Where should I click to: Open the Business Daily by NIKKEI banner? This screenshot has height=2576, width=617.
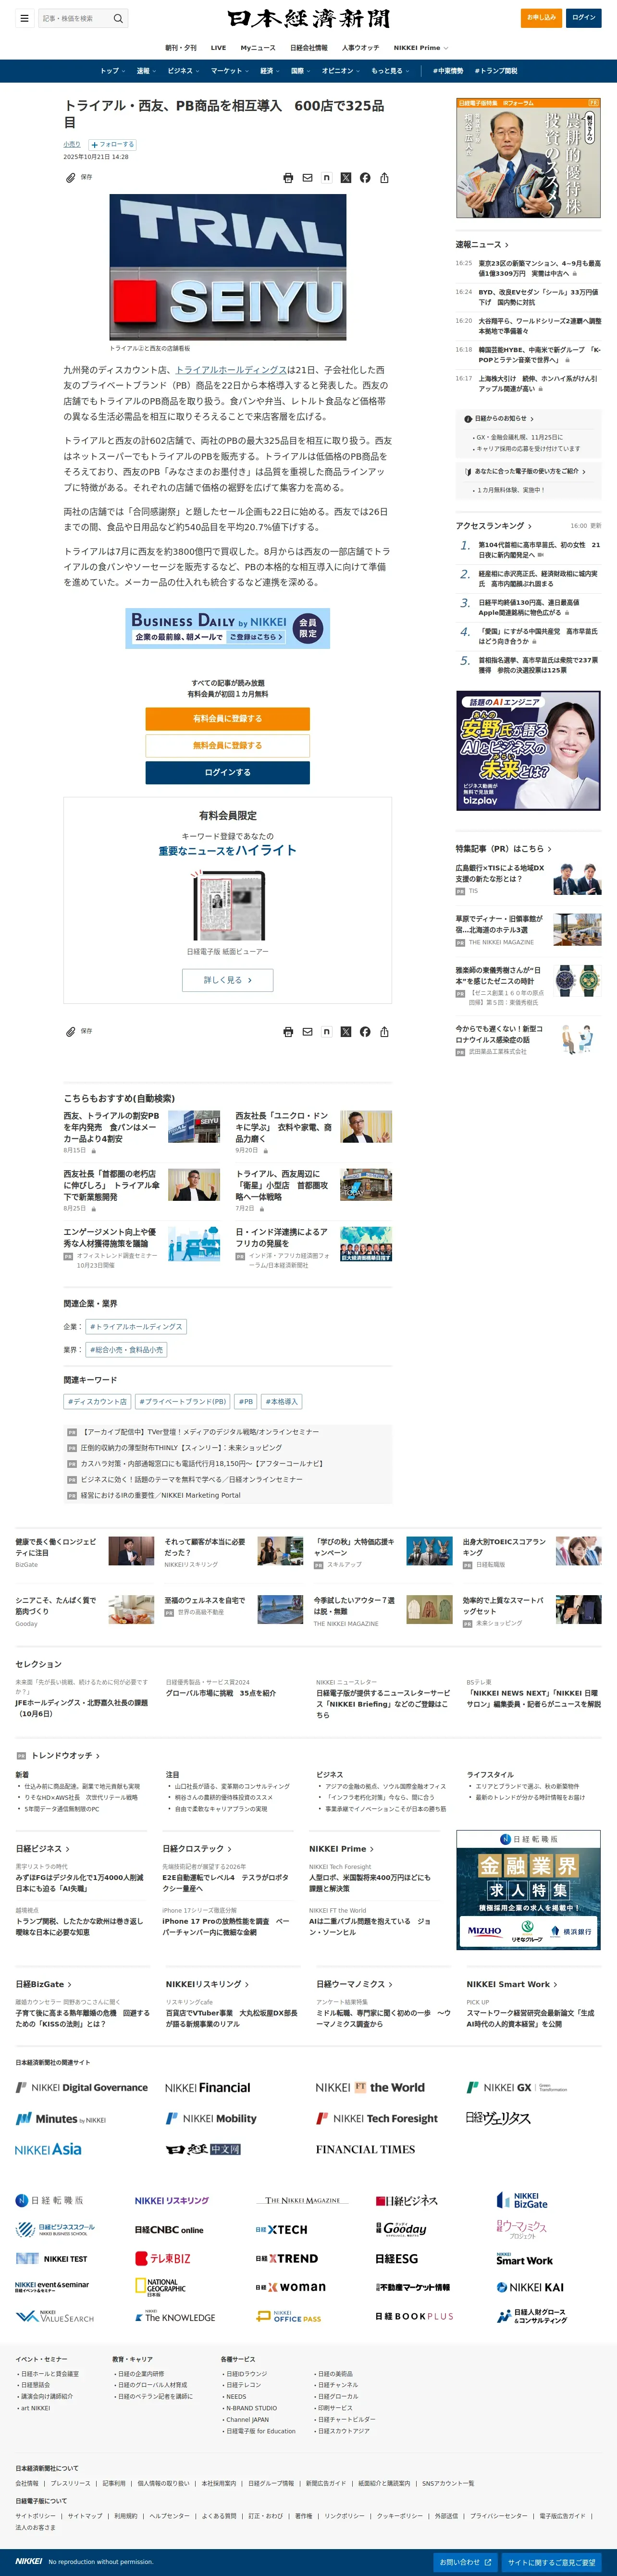point(227,628)
